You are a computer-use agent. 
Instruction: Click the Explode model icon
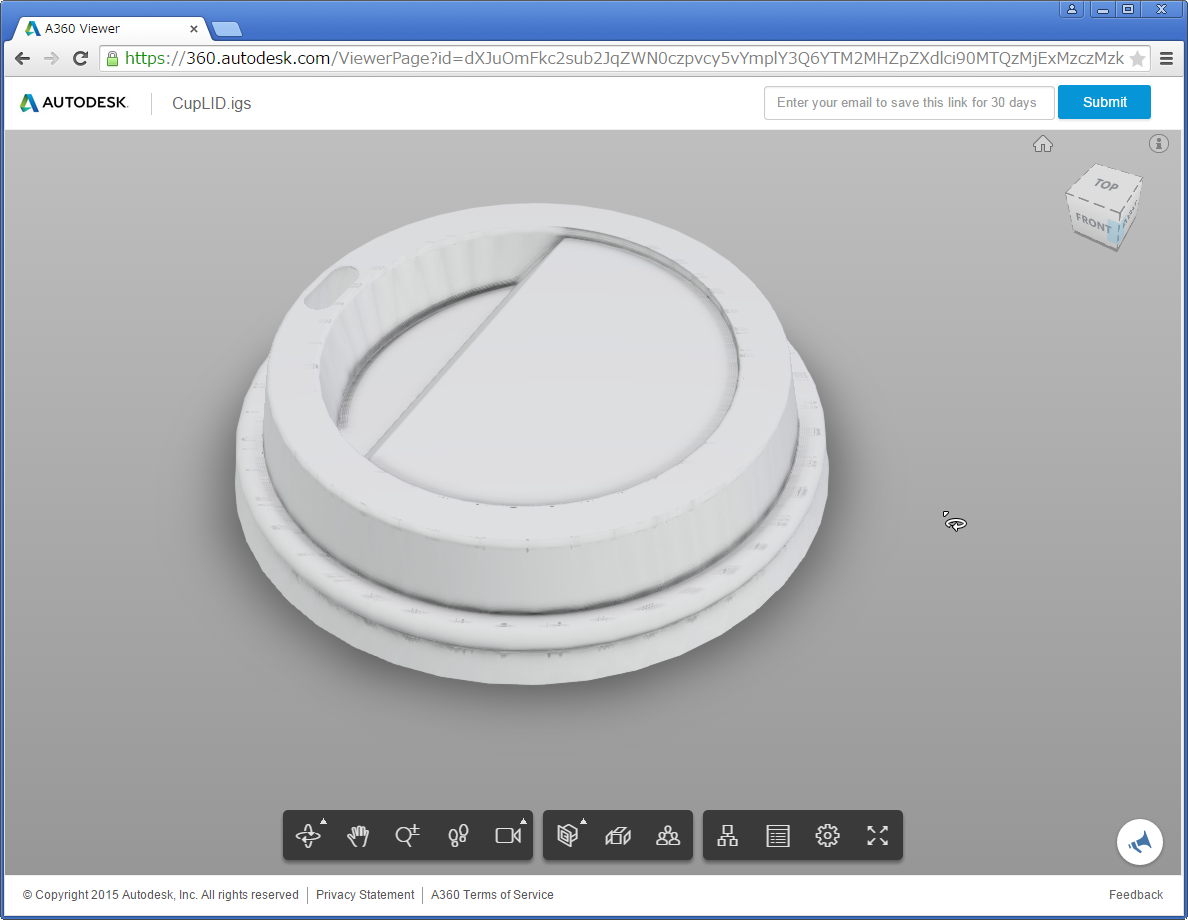pos(618,835)
